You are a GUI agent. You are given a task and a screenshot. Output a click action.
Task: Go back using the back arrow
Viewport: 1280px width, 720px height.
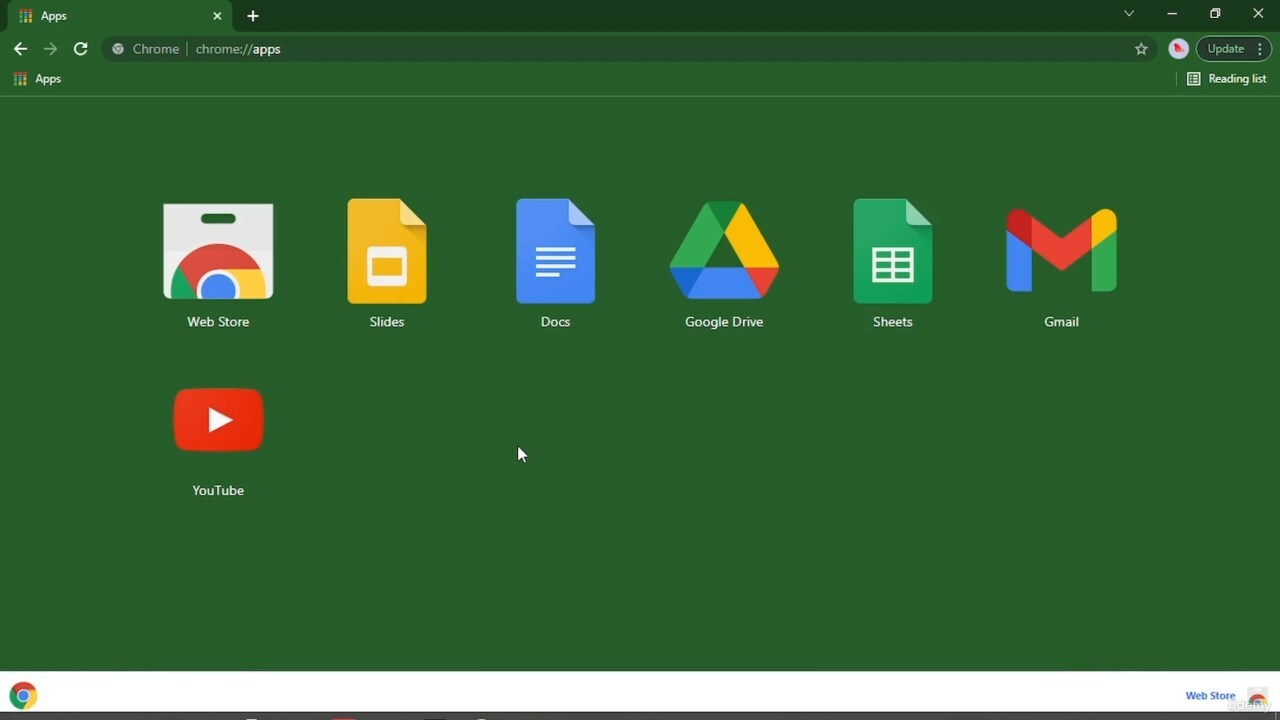20,49
